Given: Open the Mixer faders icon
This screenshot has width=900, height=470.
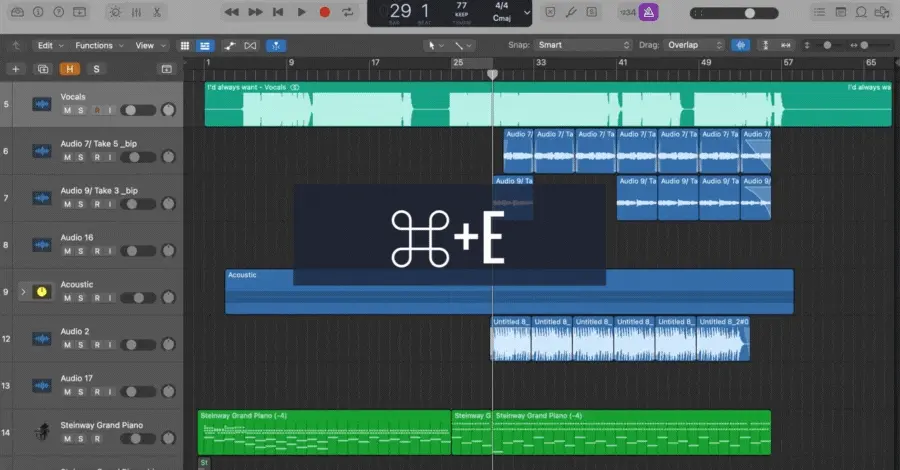Looking at the screenshot, I should tap(136, 12).
